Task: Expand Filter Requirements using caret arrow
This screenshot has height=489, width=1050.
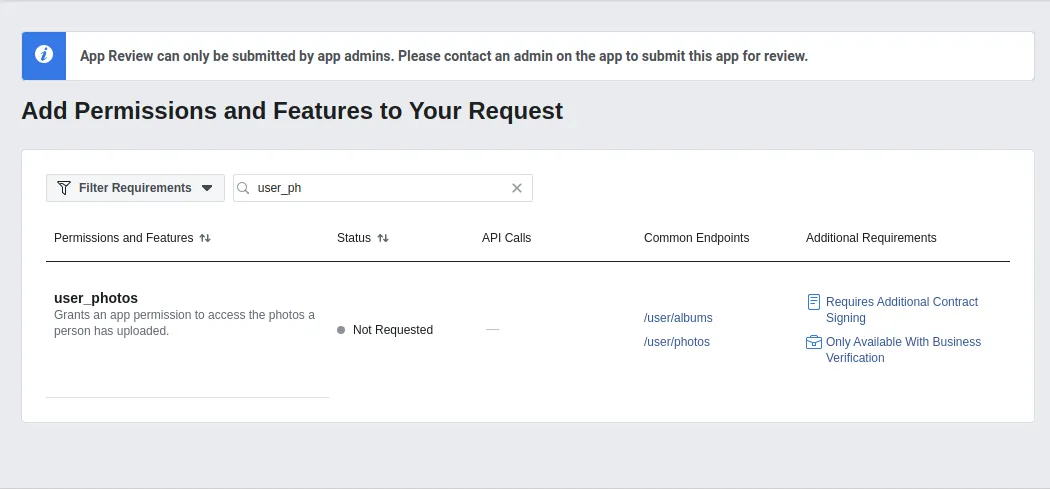Action: (x=207, y=188)
